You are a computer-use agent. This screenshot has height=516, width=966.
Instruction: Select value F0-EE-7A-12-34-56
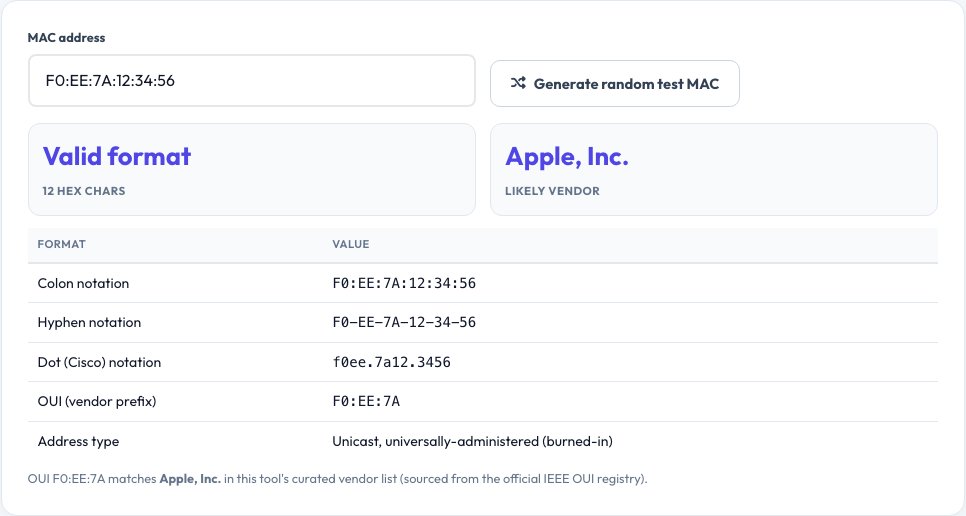click(x=404, y=322)
